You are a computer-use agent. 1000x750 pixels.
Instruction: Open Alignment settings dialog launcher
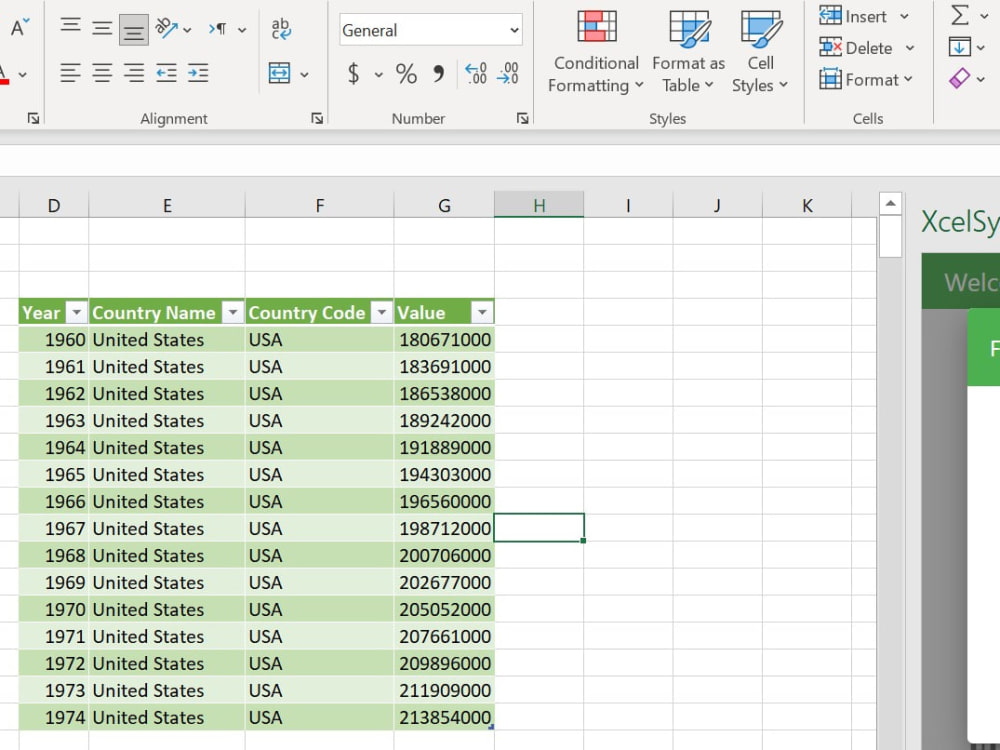[317, 118]
